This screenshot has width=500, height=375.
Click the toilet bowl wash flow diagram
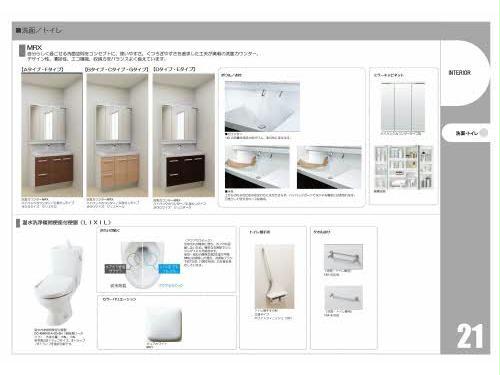pos(143,264)
